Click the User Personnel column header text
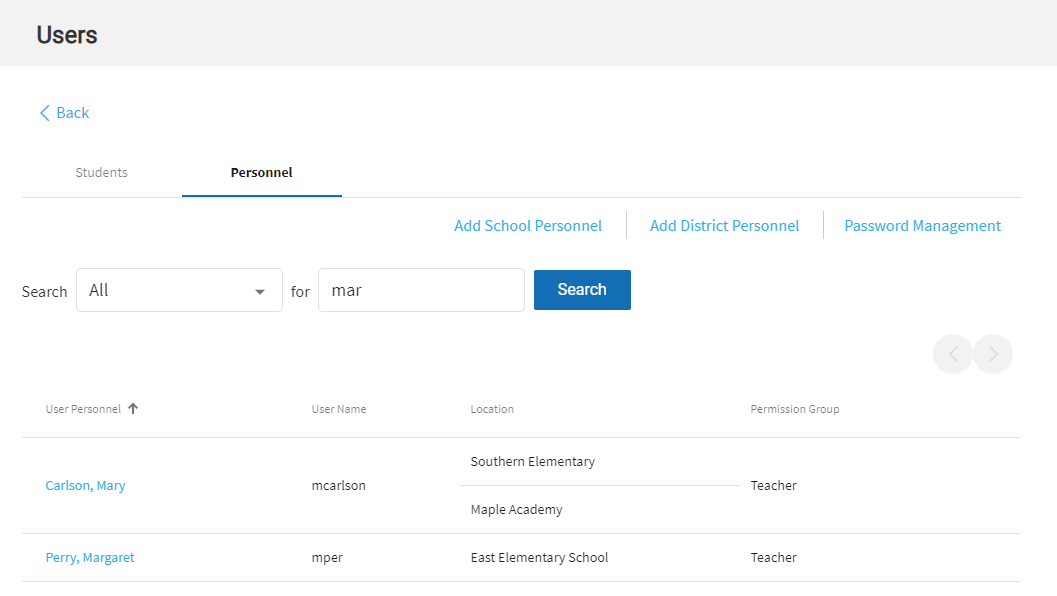Image resolution: width=1057 pixels, height=596 pixels. click(83, 409)
